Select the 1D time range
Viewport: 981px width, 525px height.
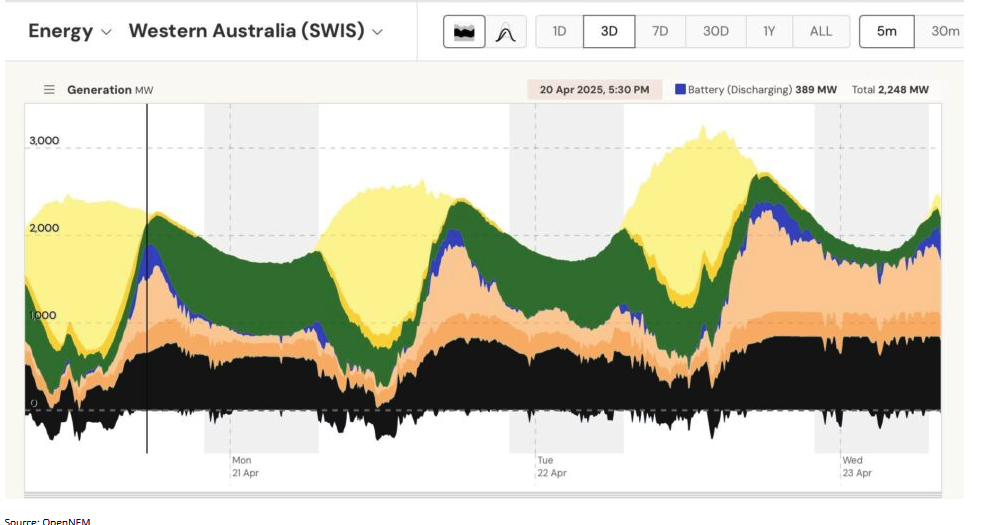559,32
